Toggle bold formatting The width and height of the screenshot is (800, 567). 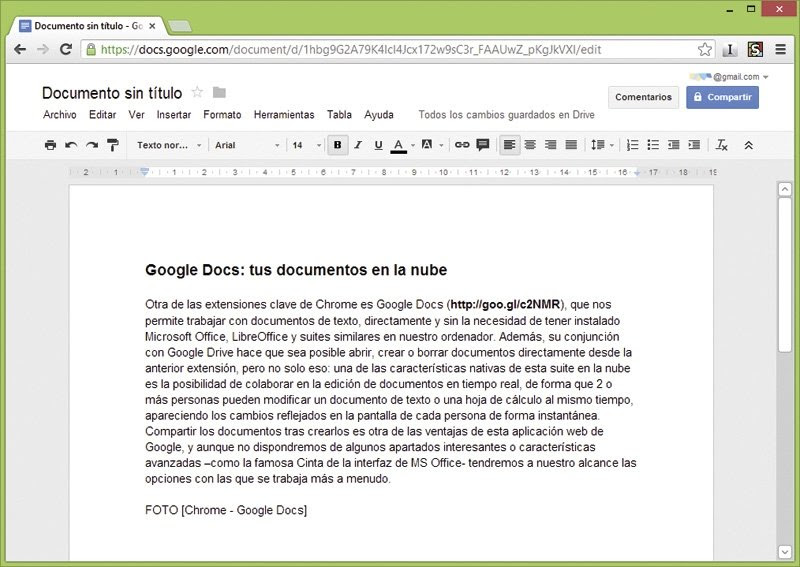337,145
